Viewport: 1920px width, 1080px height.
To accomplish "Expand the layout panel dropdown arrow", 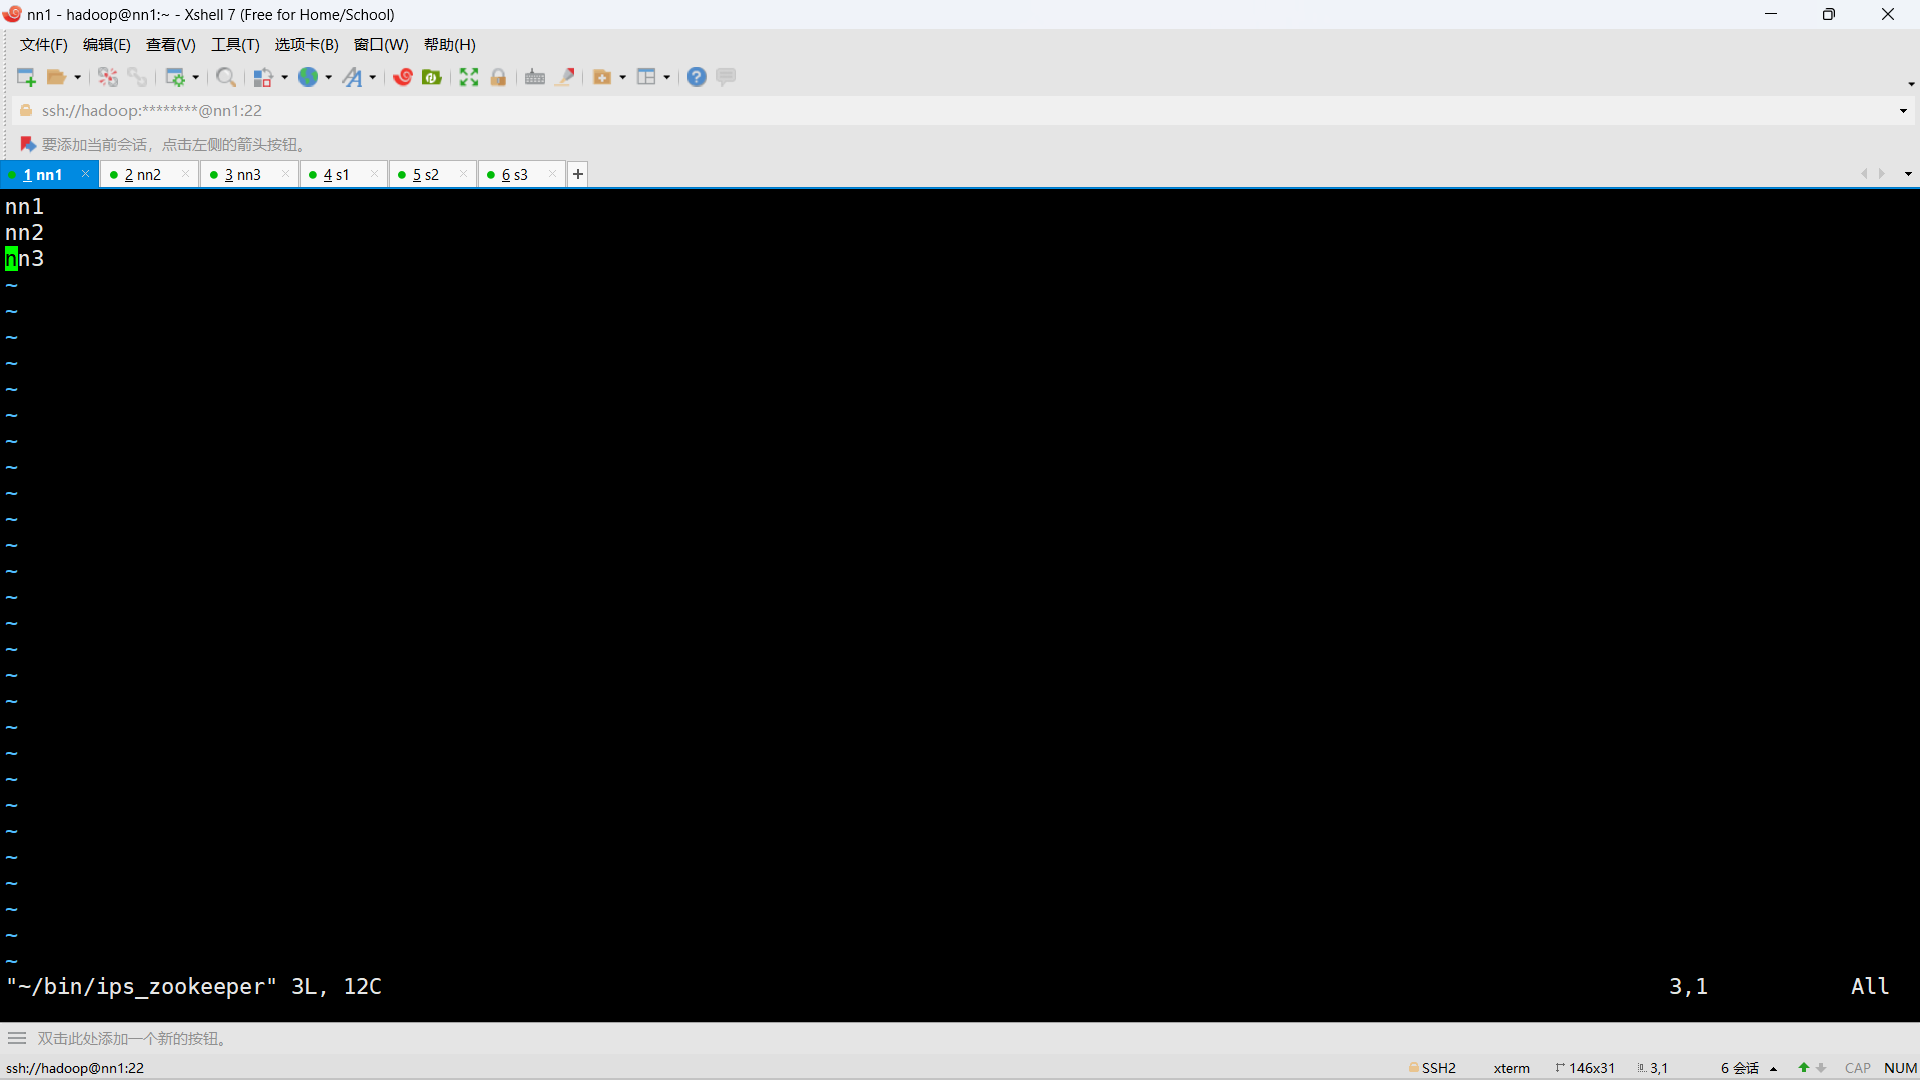I will pyautogui.click(x=667, y=77).
